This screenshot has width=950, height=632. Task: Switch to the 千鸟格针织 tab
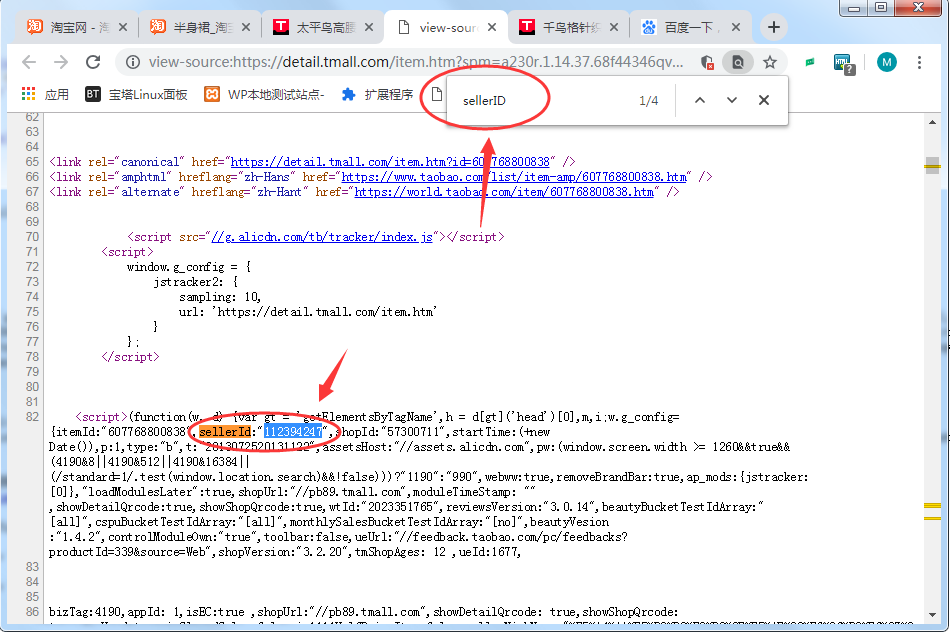pyautogui.click(x=568, y=27)
